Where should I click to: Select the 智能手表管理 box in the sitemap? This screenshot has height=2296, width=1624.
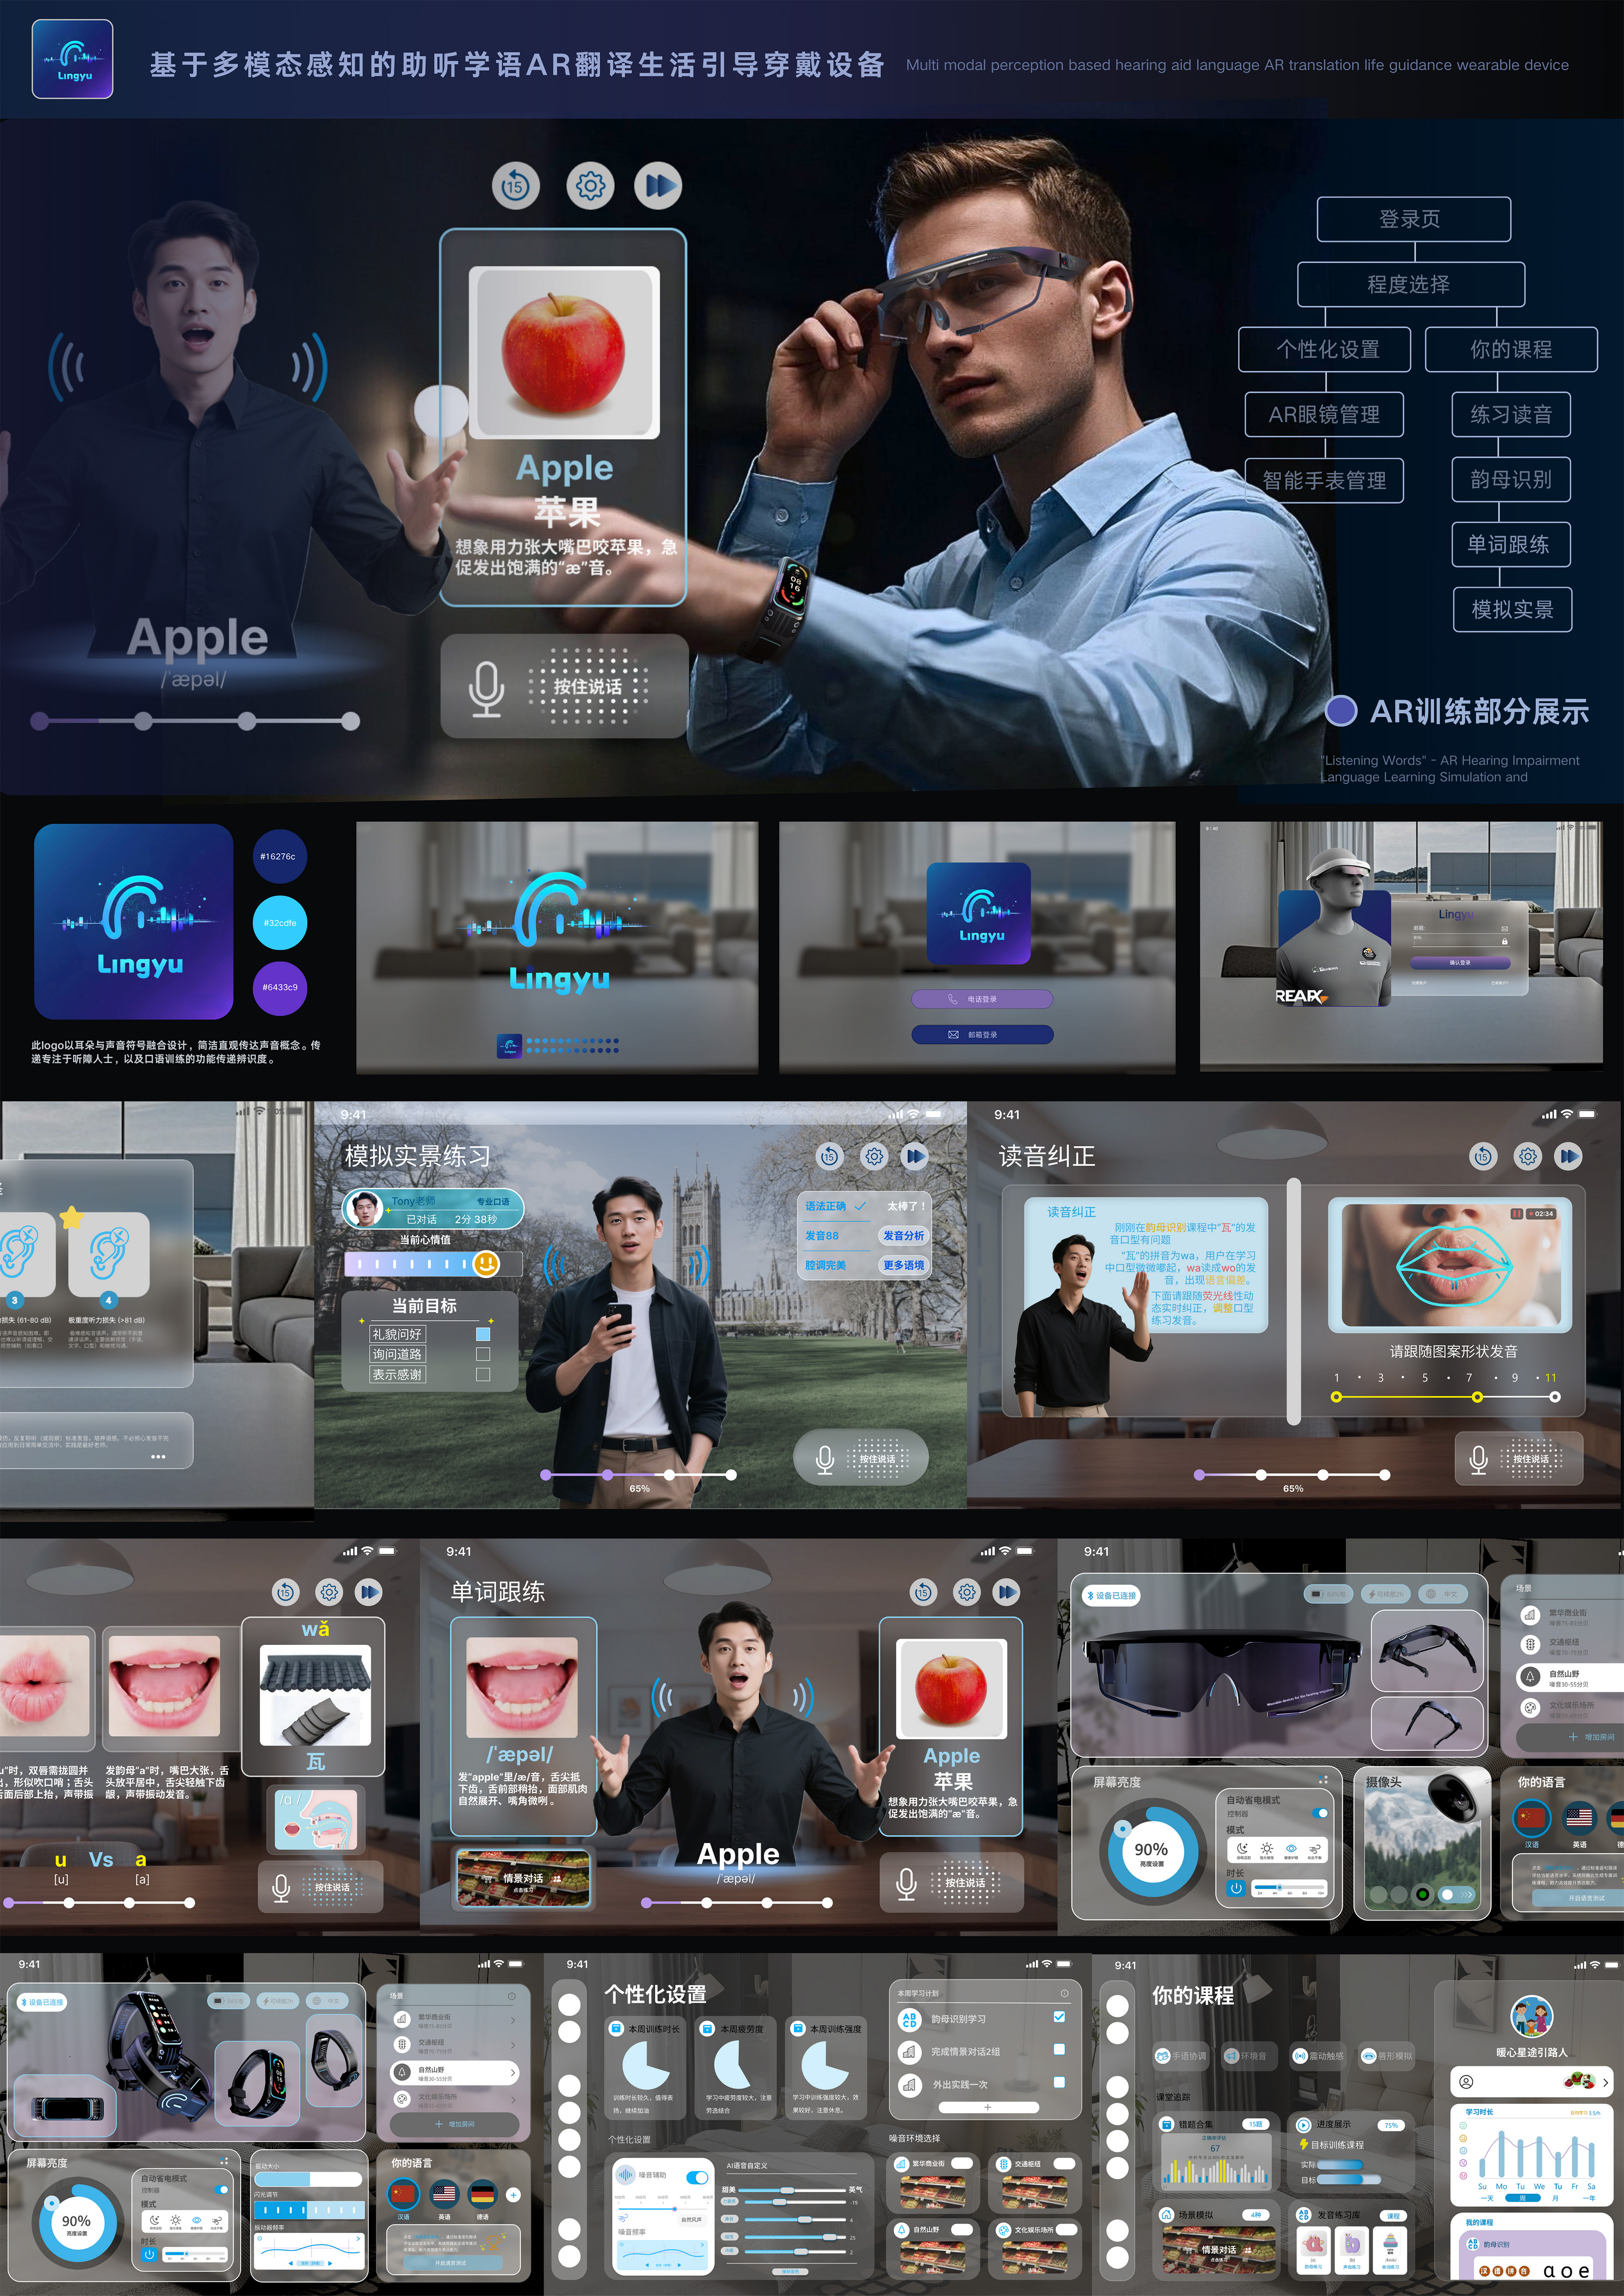pyautogui.click(x=1324, y=481)
